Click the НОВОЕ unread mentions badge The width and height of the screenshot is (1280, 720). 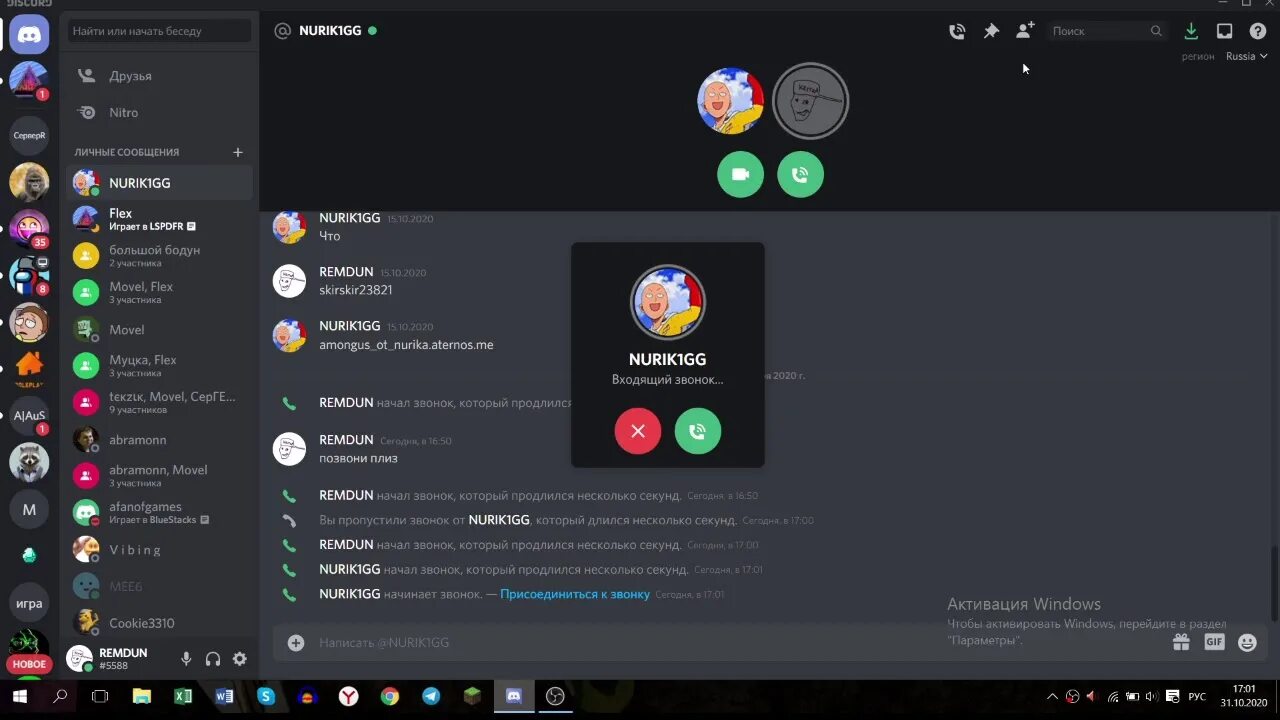29,664
